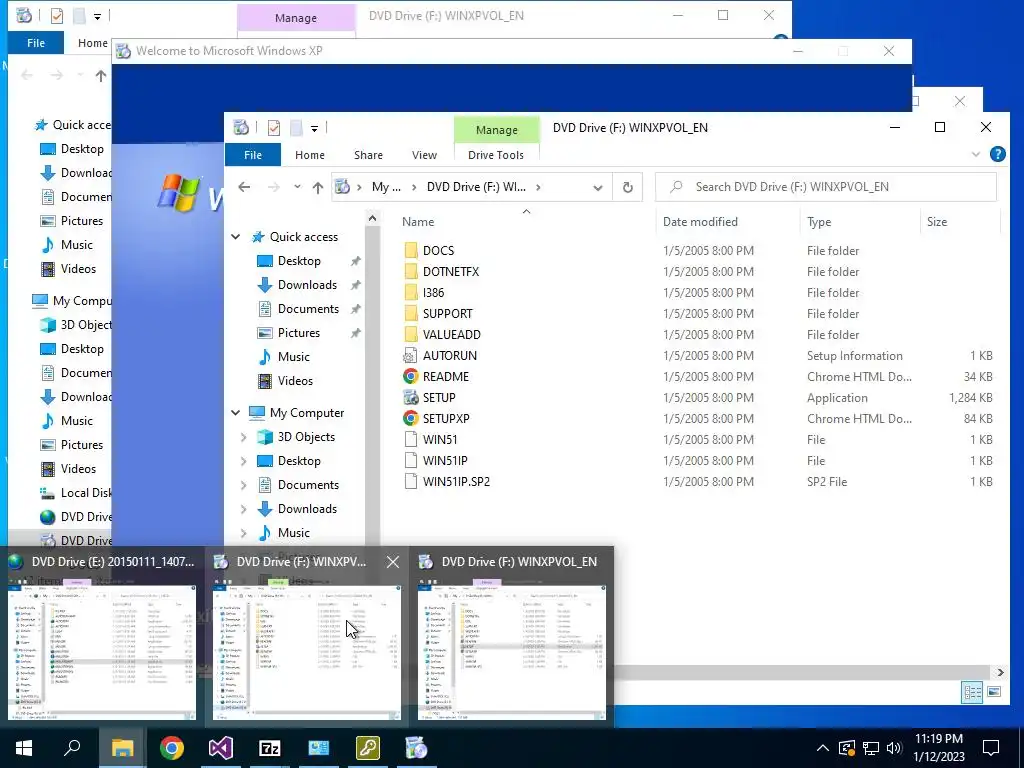Open recent locations dropdown arrow
Image resolution: width=1024 pixels, height=768 pixels.
tap(297, 187)
